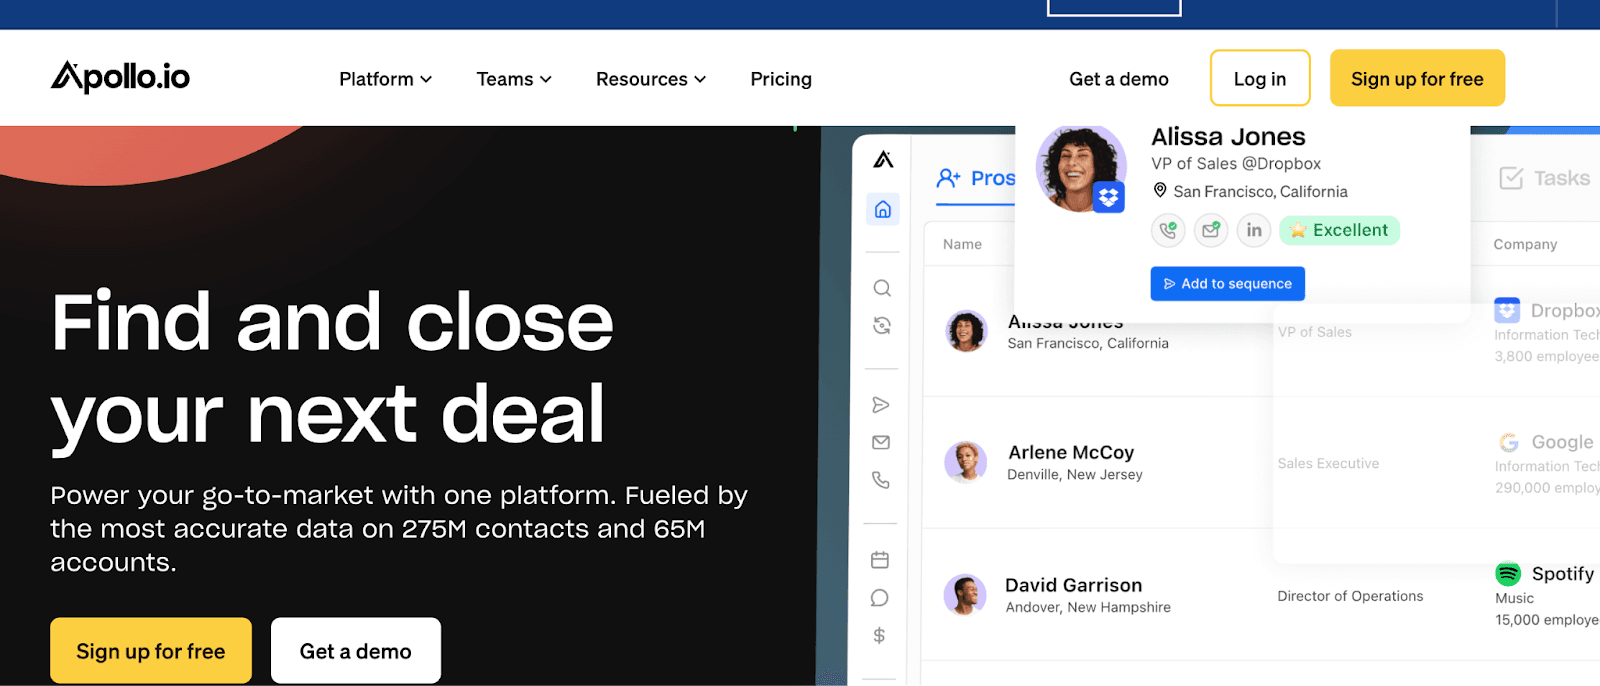
Task: Click Sales Executive title
Action: (x=1328, y=463)
